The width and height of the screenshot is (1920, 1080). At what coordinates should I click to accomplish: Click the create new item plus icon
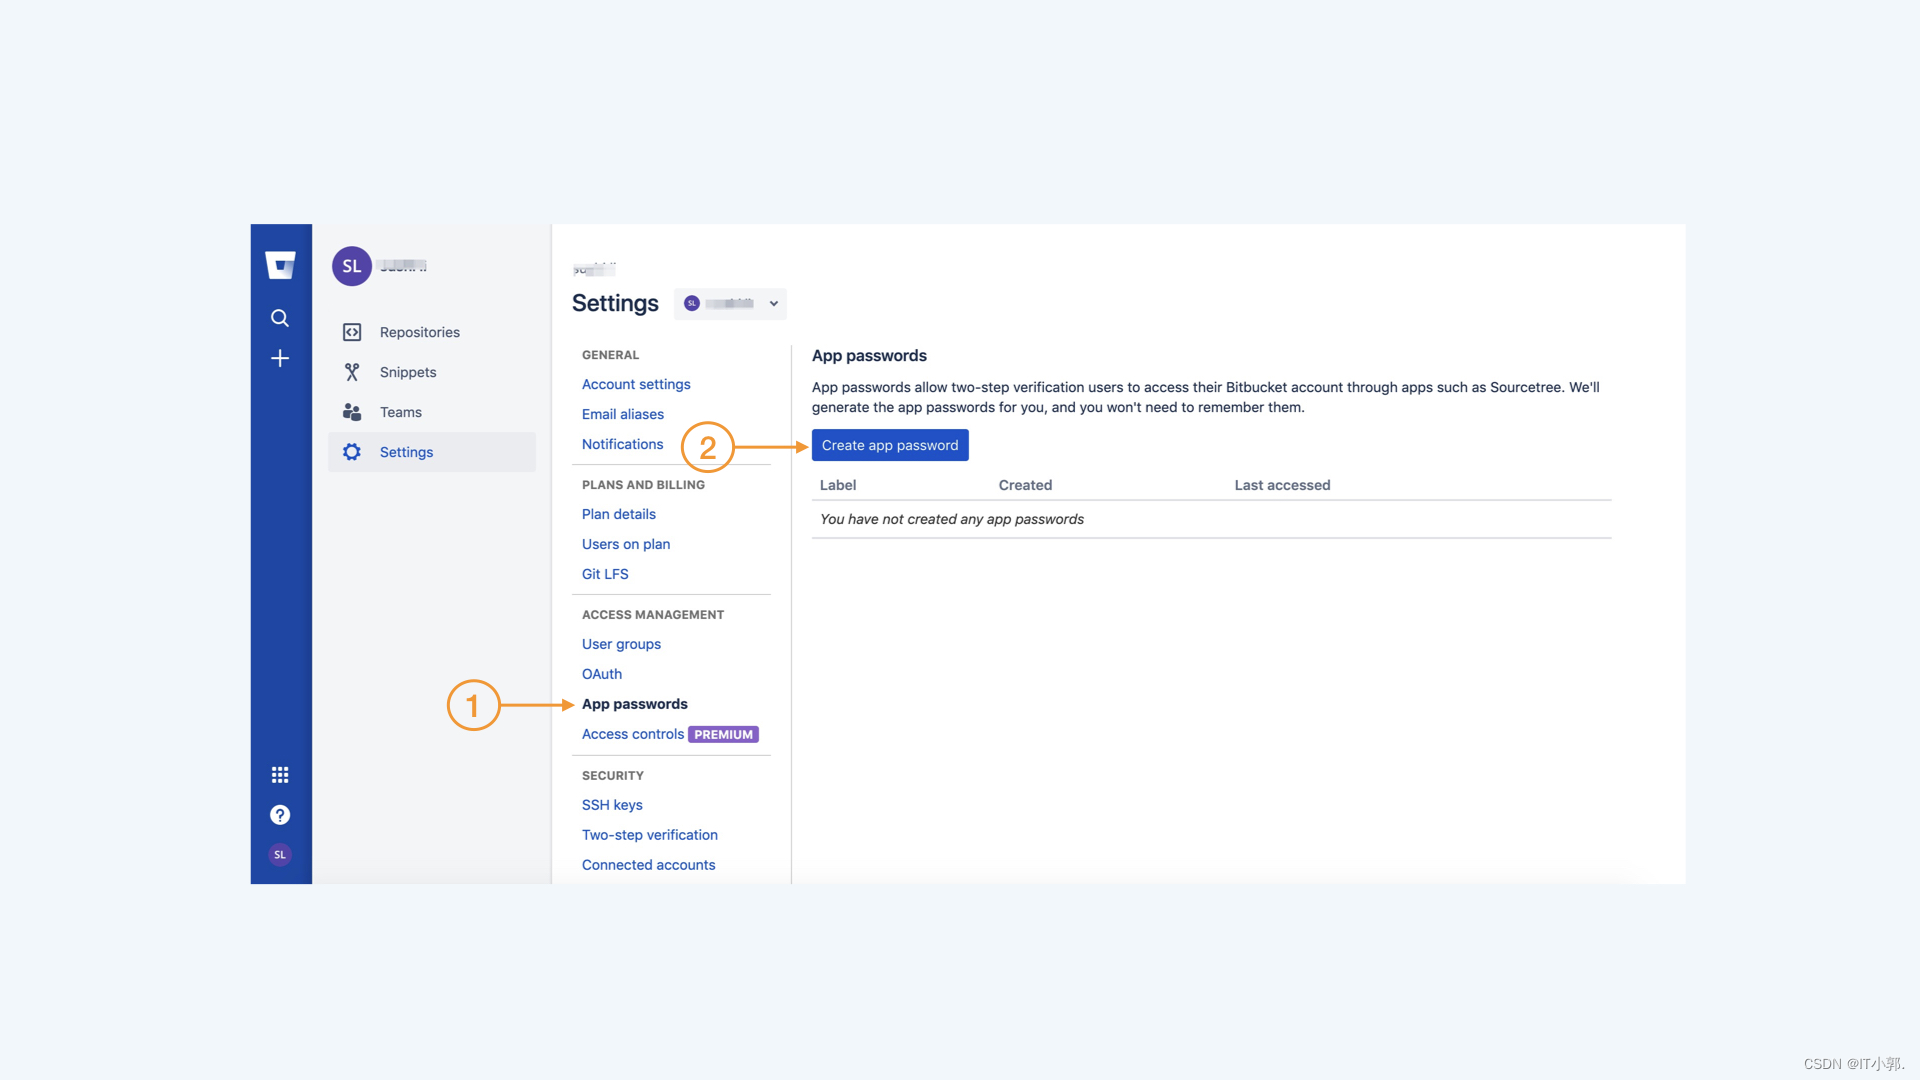pos(281,357)
